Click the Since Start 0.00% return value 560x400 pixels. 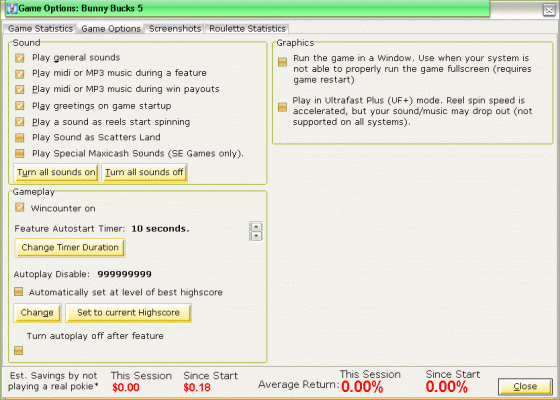[x=446, y=387]
